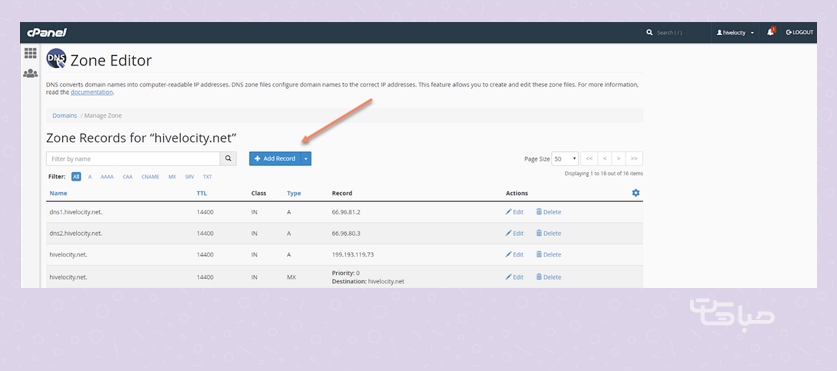Click the Search field in top bar
Viewport: 837px width, 371px height.
pos(676,33)
